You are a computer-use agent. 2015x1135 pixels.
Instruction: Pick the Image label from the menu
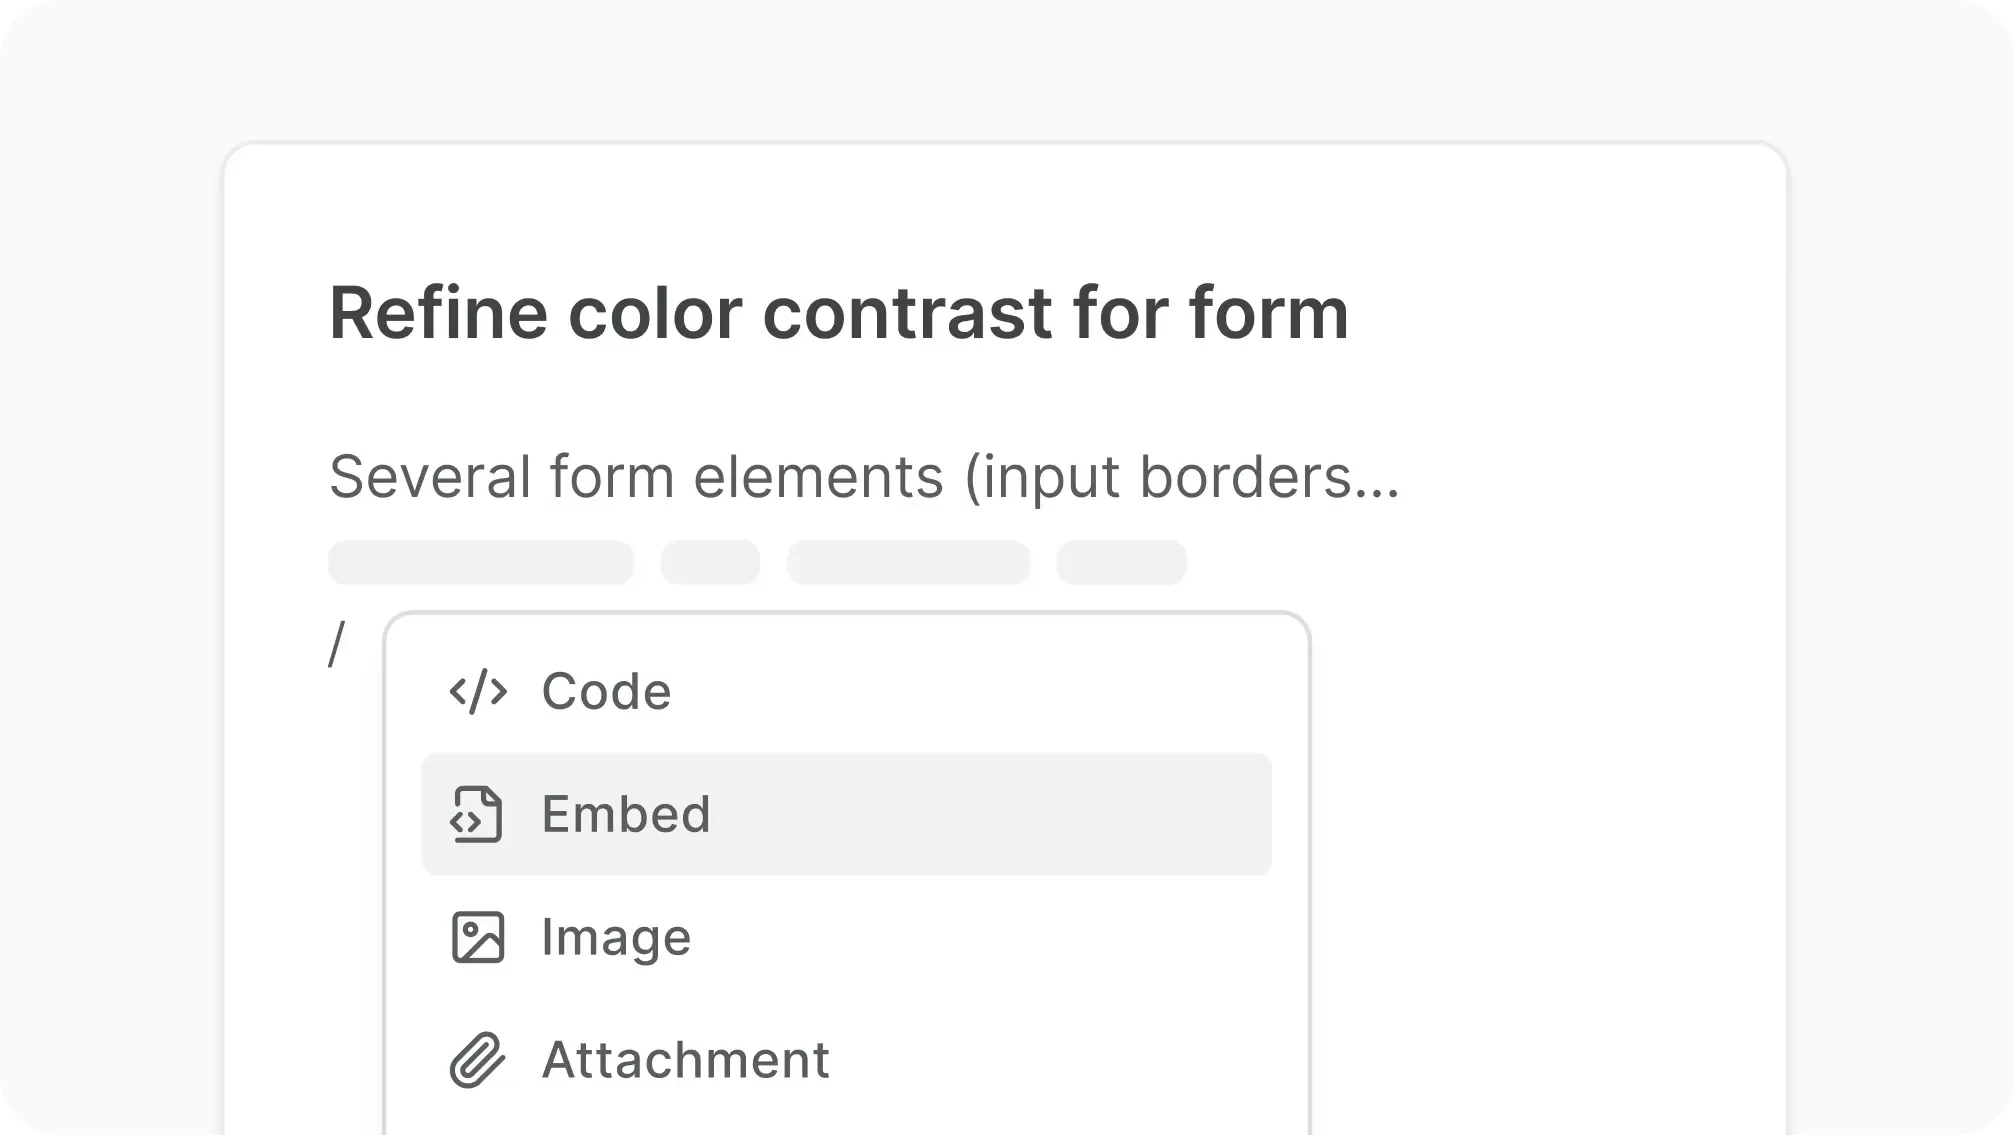click(x=616, y=937)
